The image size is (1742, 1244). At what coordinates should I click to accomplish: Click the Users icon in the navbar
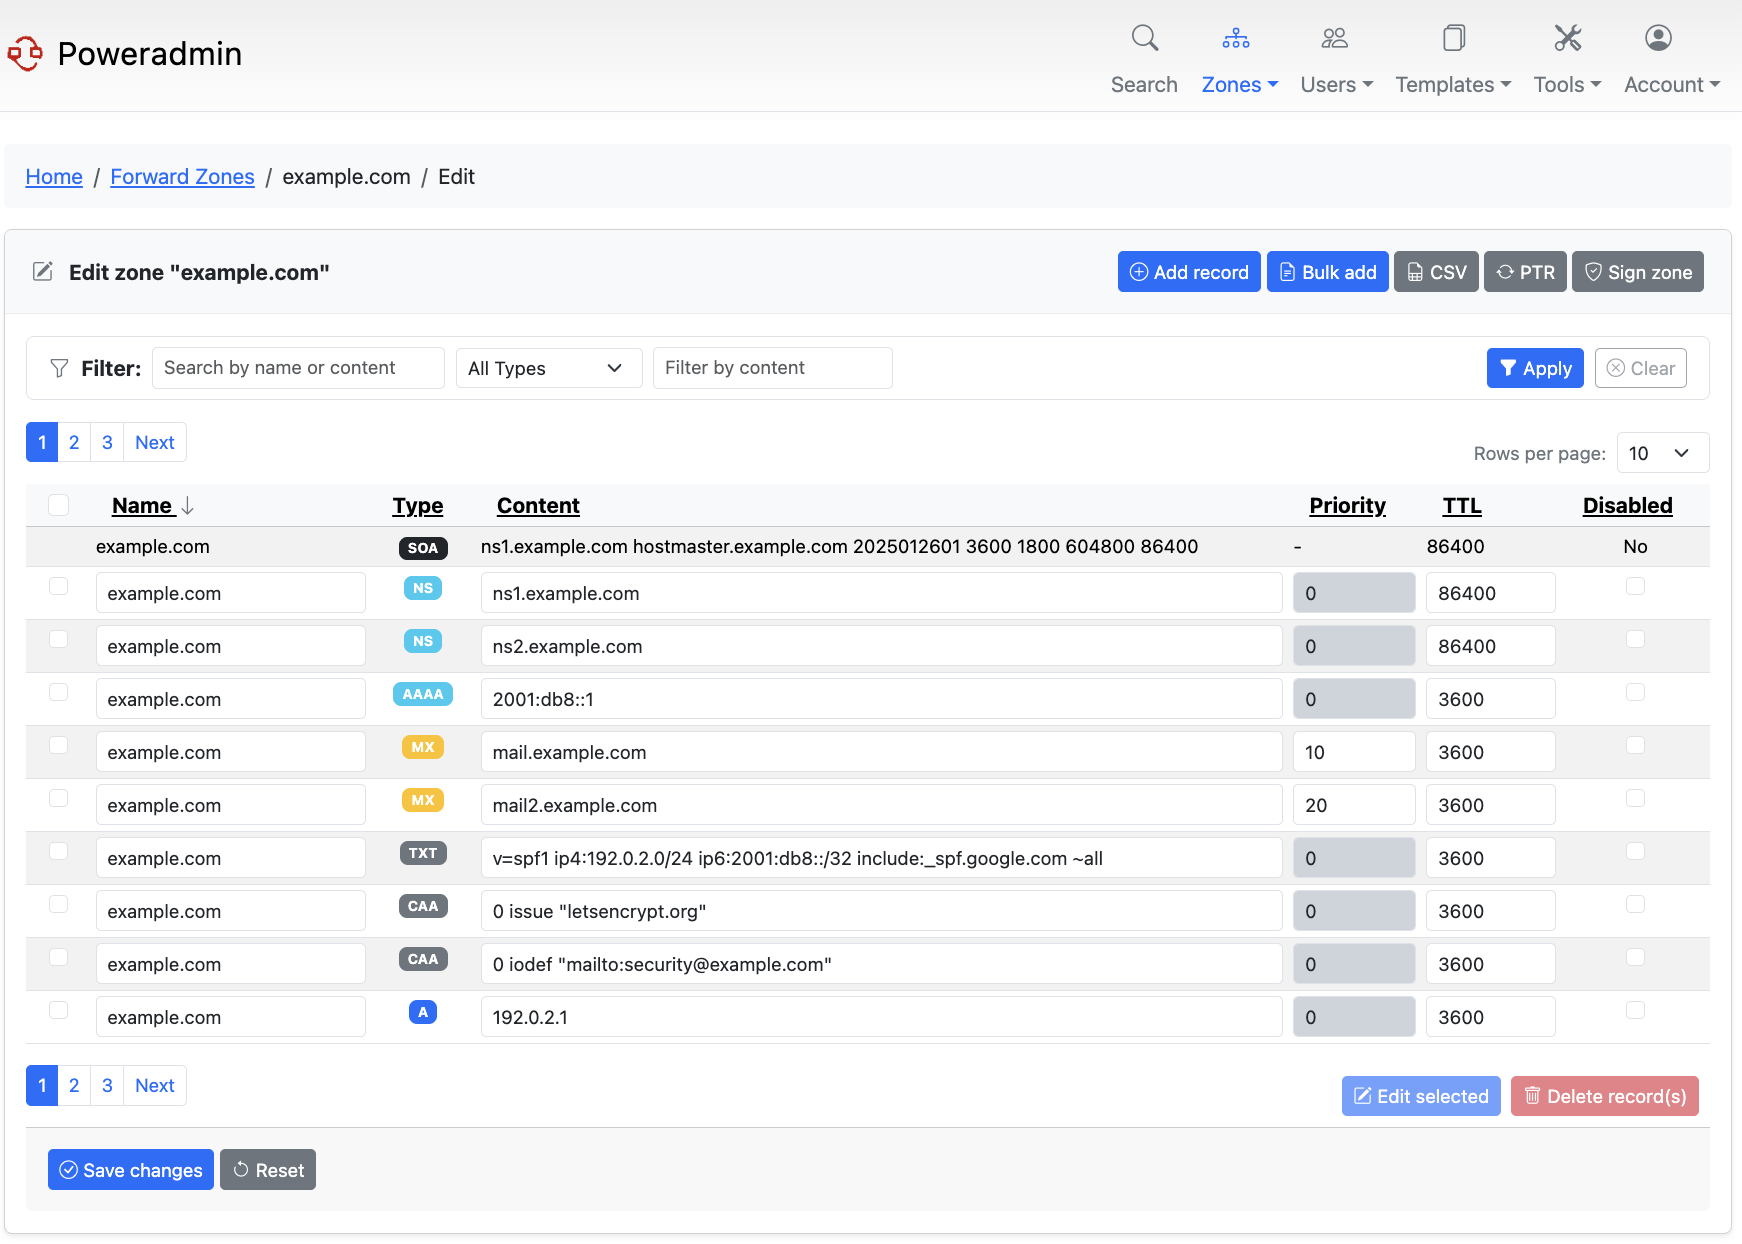[1334, 37]
